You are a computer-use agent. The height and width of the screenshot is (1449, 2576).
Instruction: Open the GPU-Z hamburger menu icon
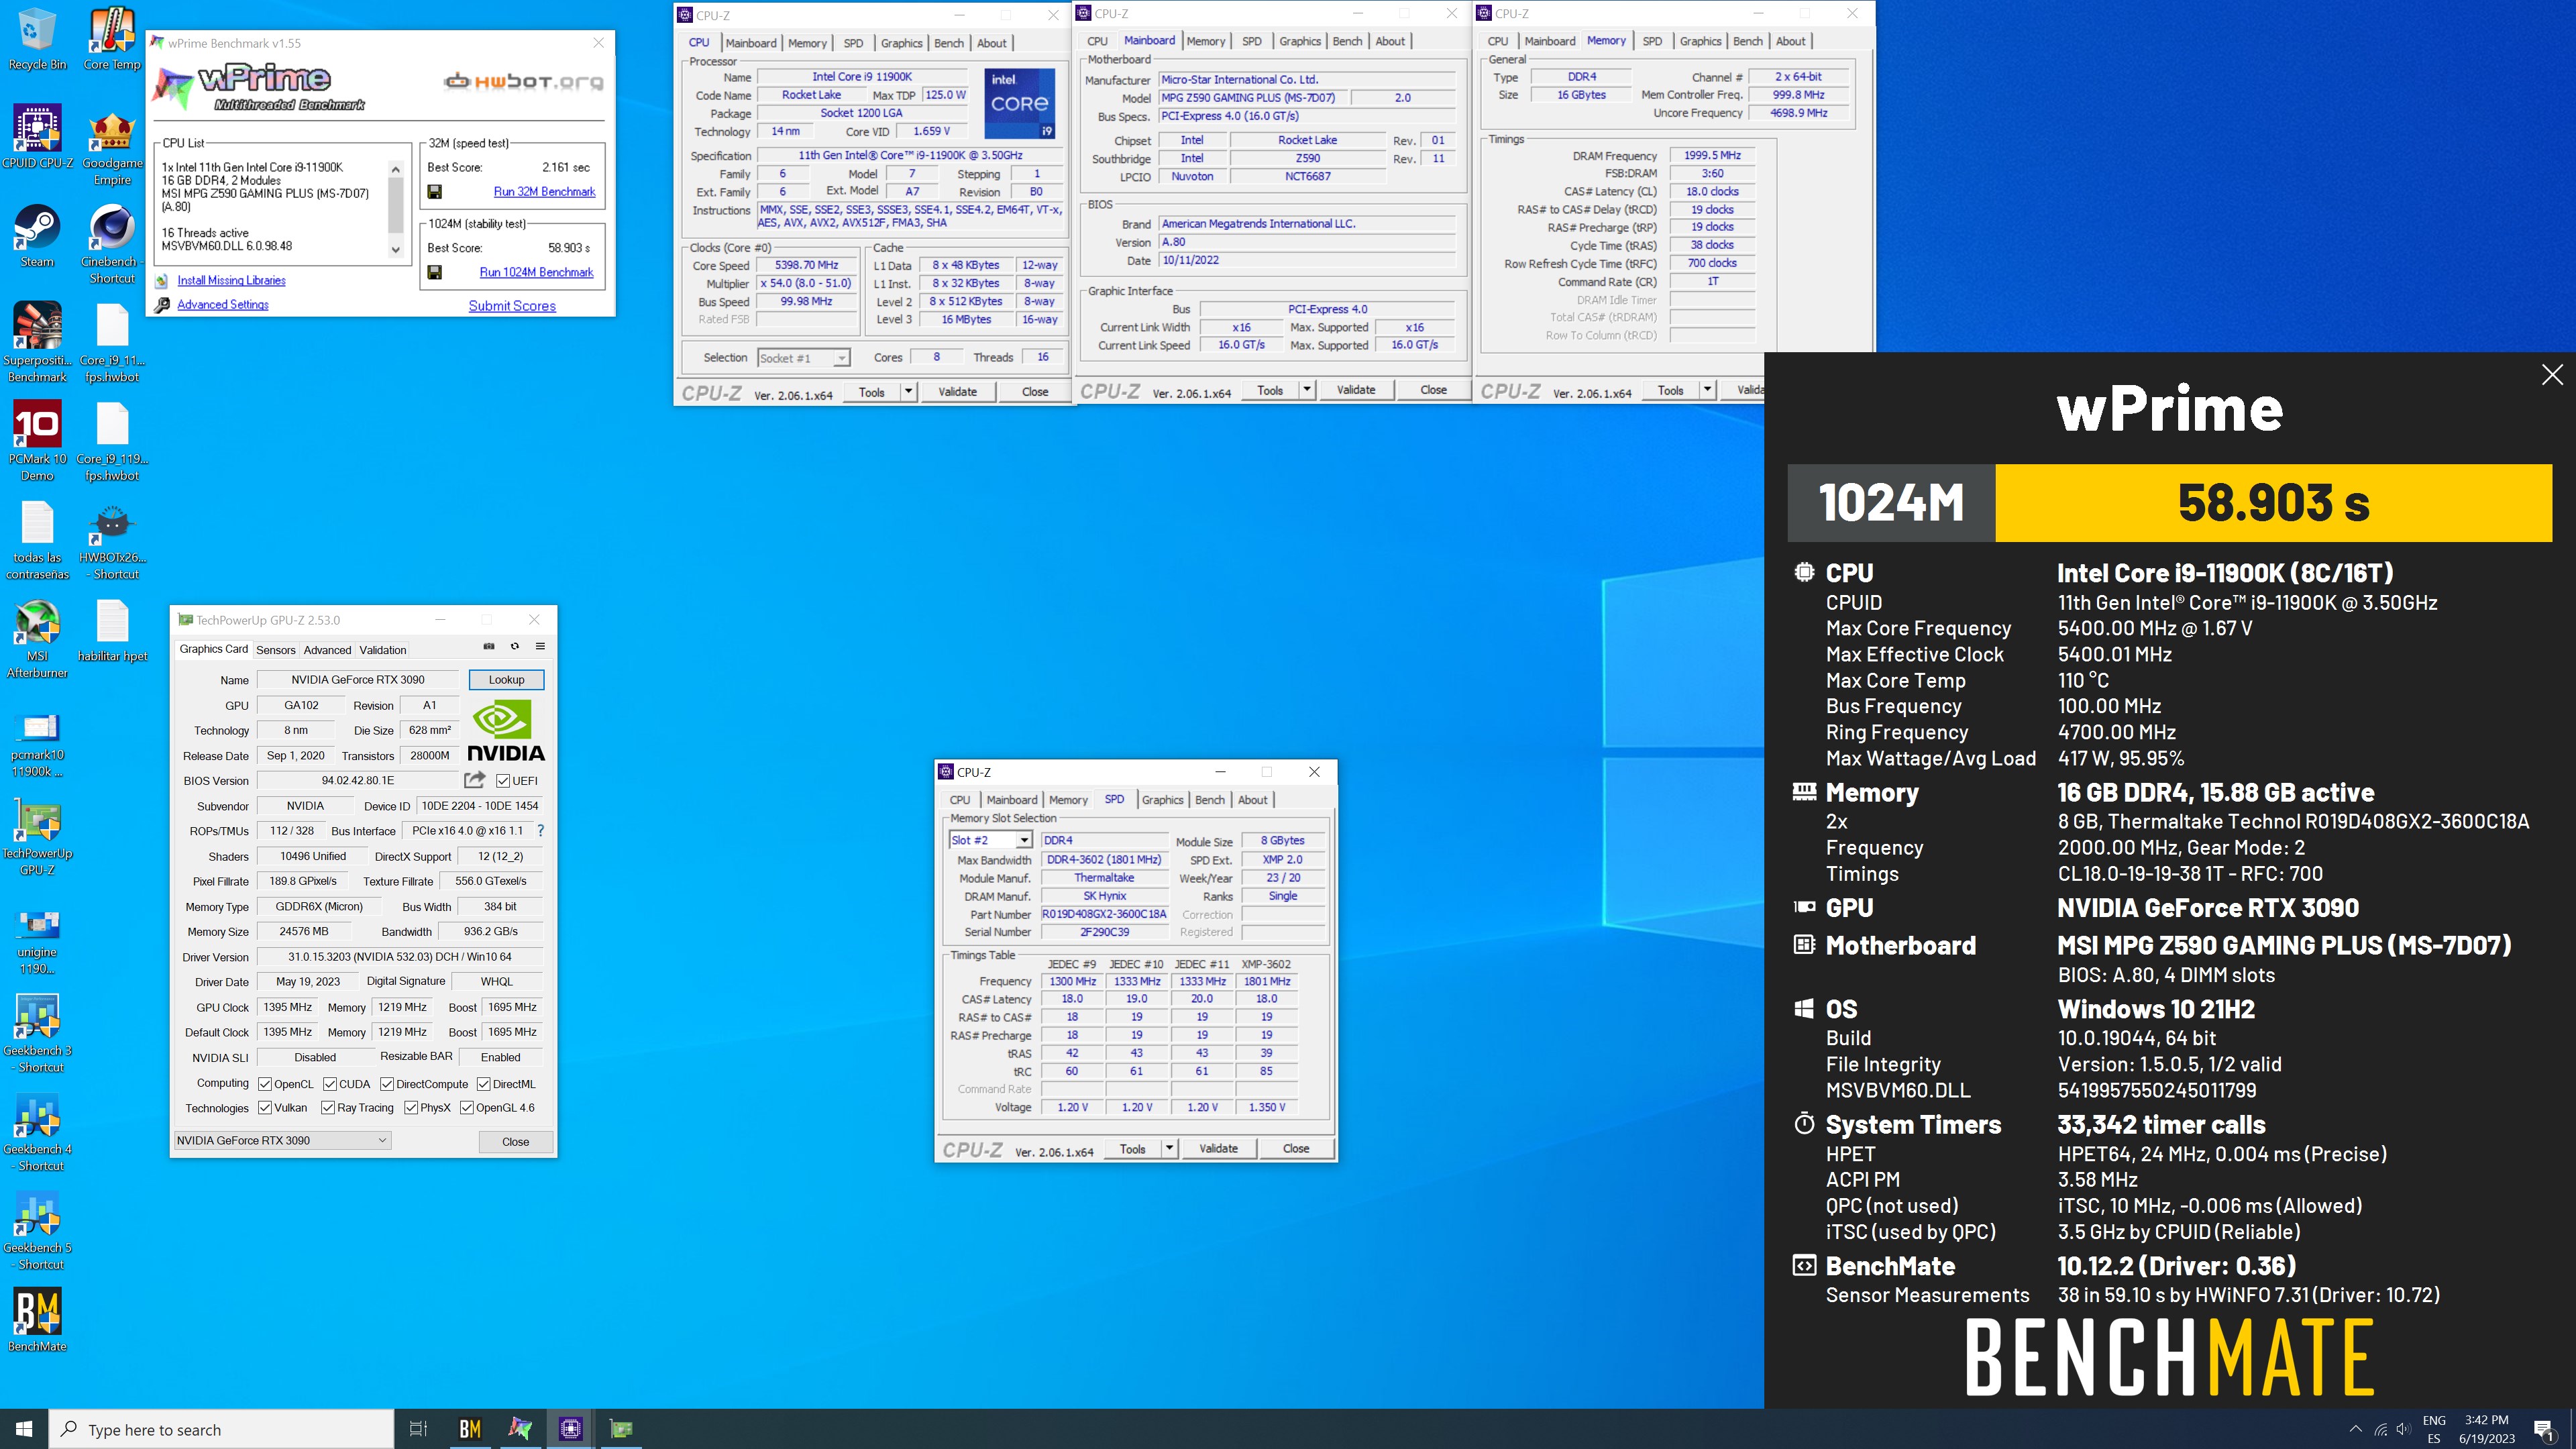click(x=540, y=647)
